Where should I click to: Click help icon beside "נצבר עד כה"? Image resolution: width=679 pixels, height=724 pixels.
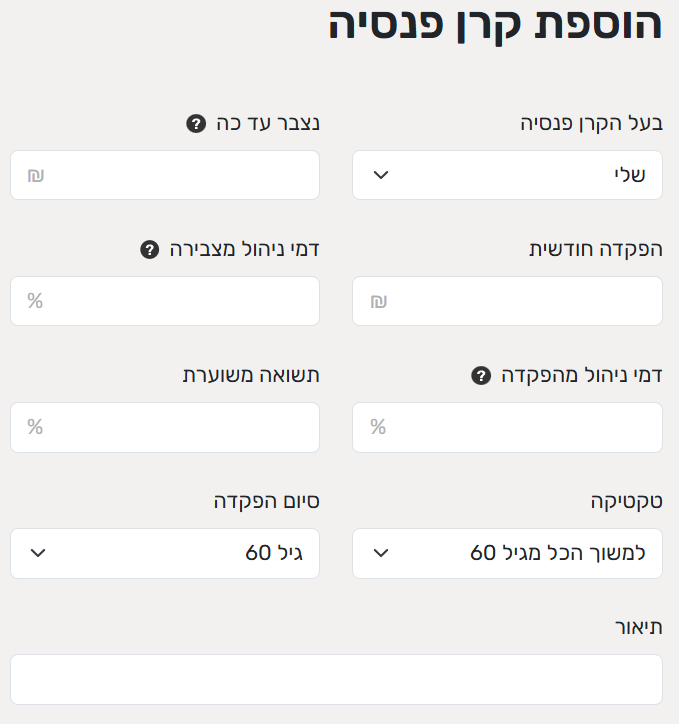[x=195, y=124]
